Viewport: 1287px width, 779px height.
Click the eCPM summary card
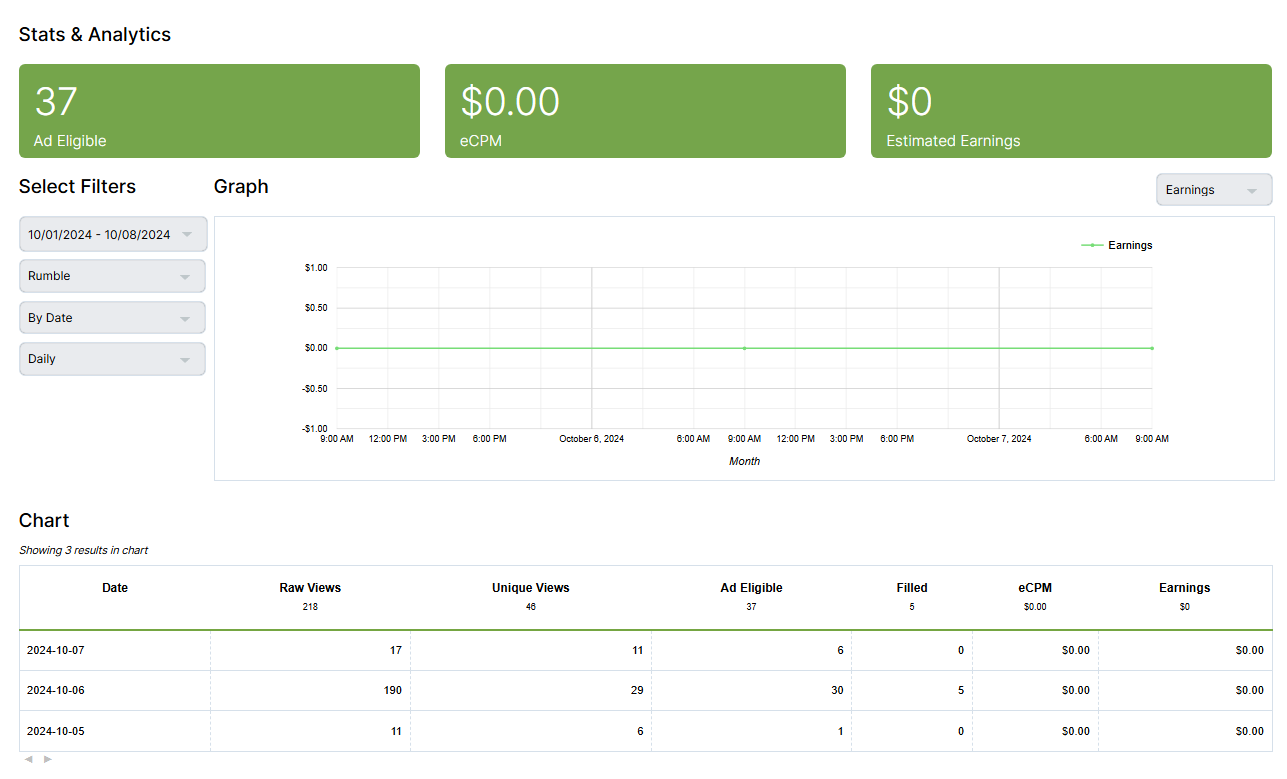[645, 111]
